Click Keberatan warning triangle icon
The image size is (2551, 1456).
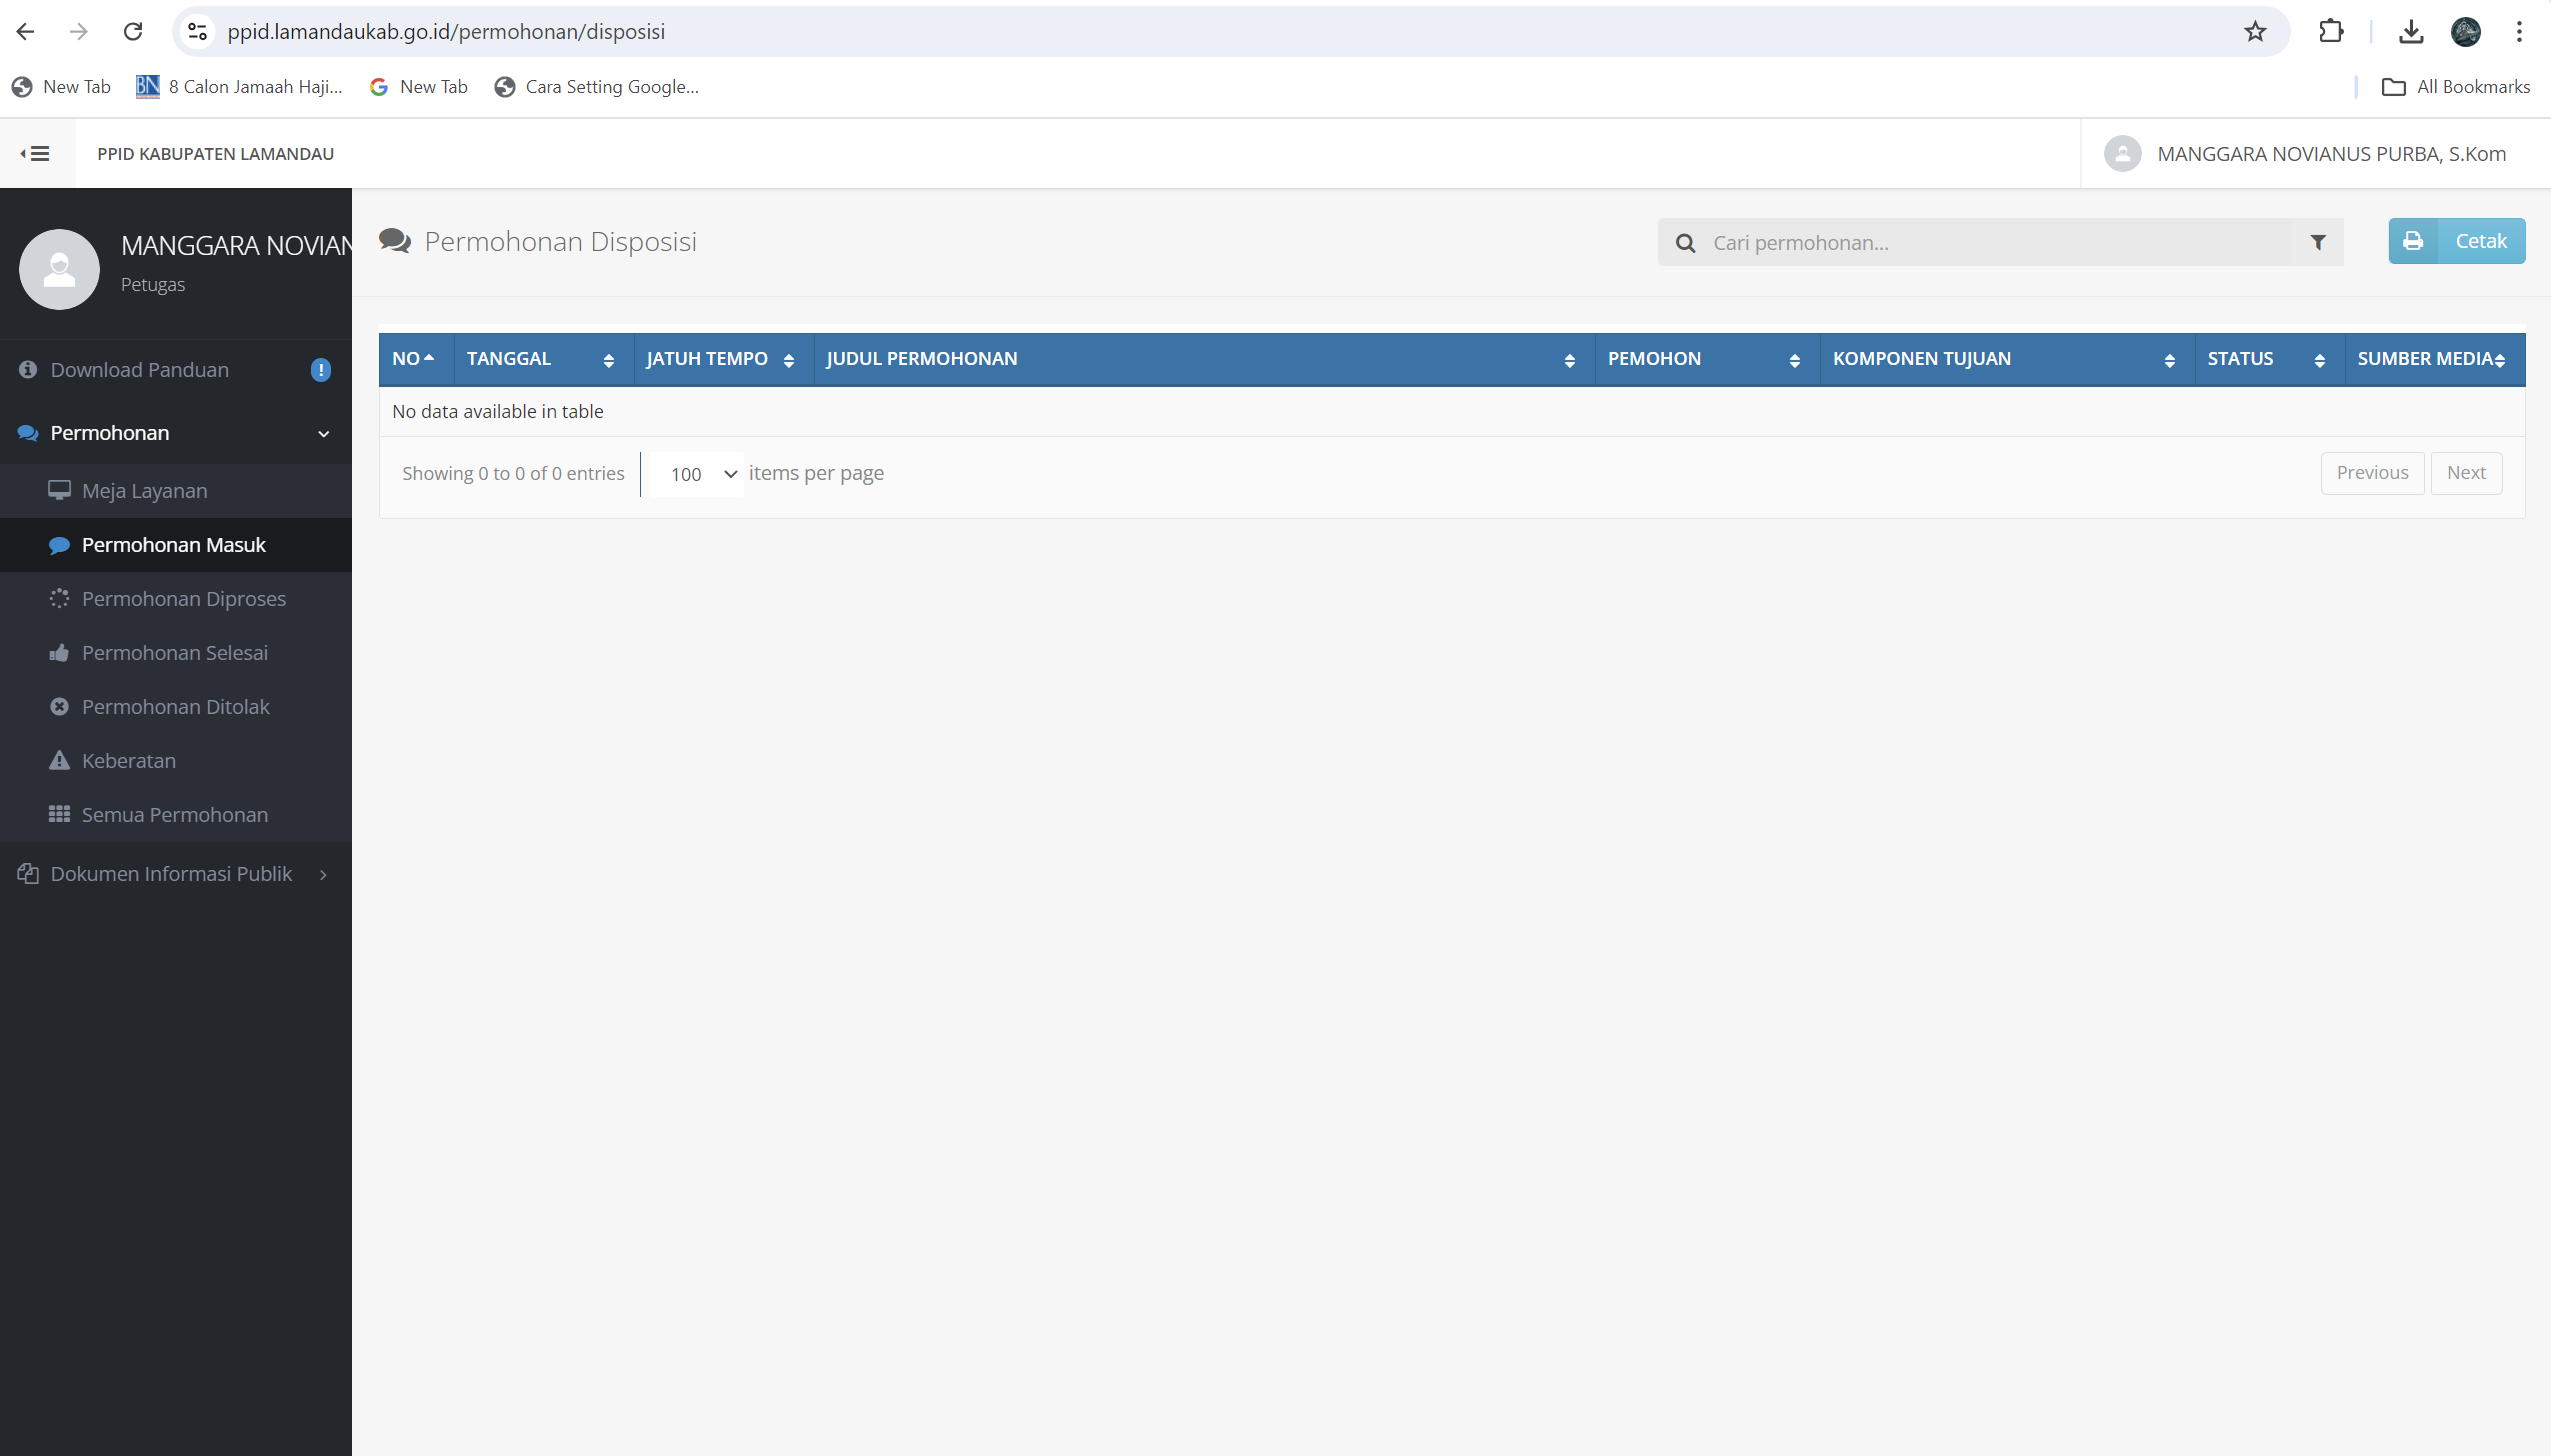point(60,761)
